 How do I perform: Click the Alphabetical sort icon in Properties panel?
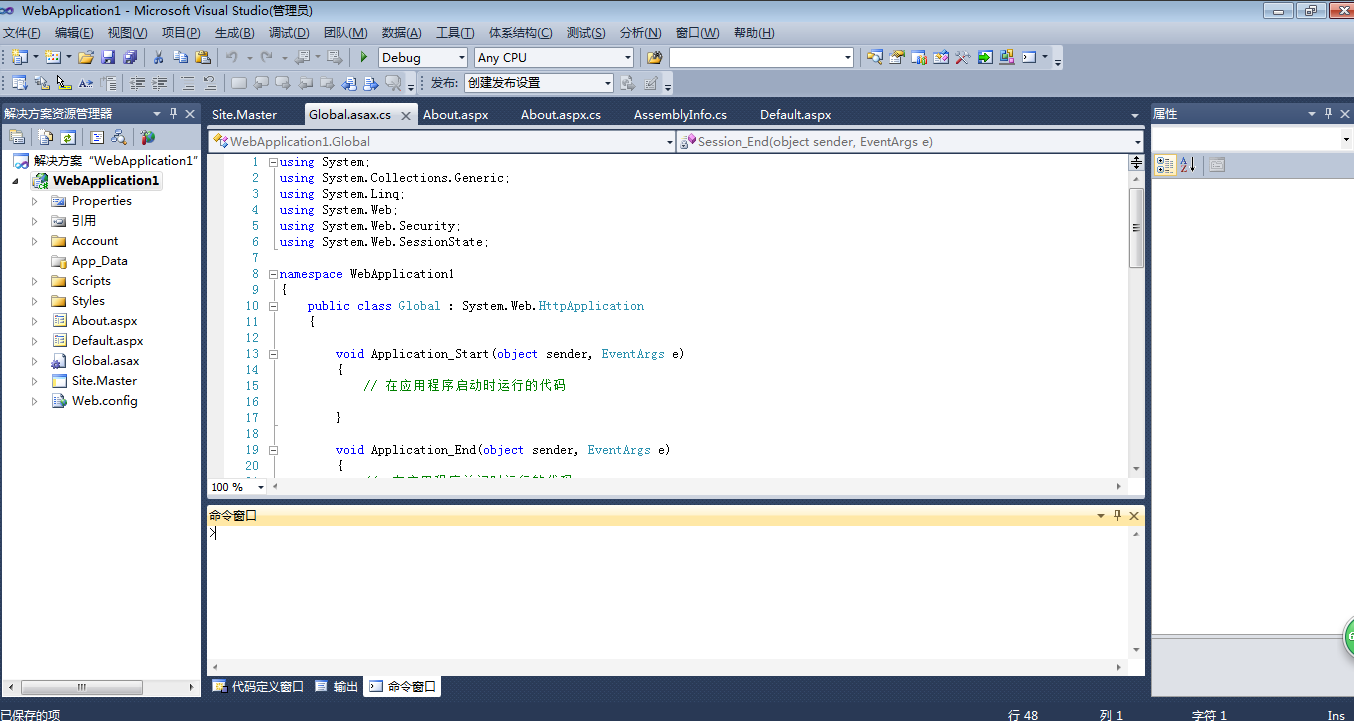coord(1187,165)
